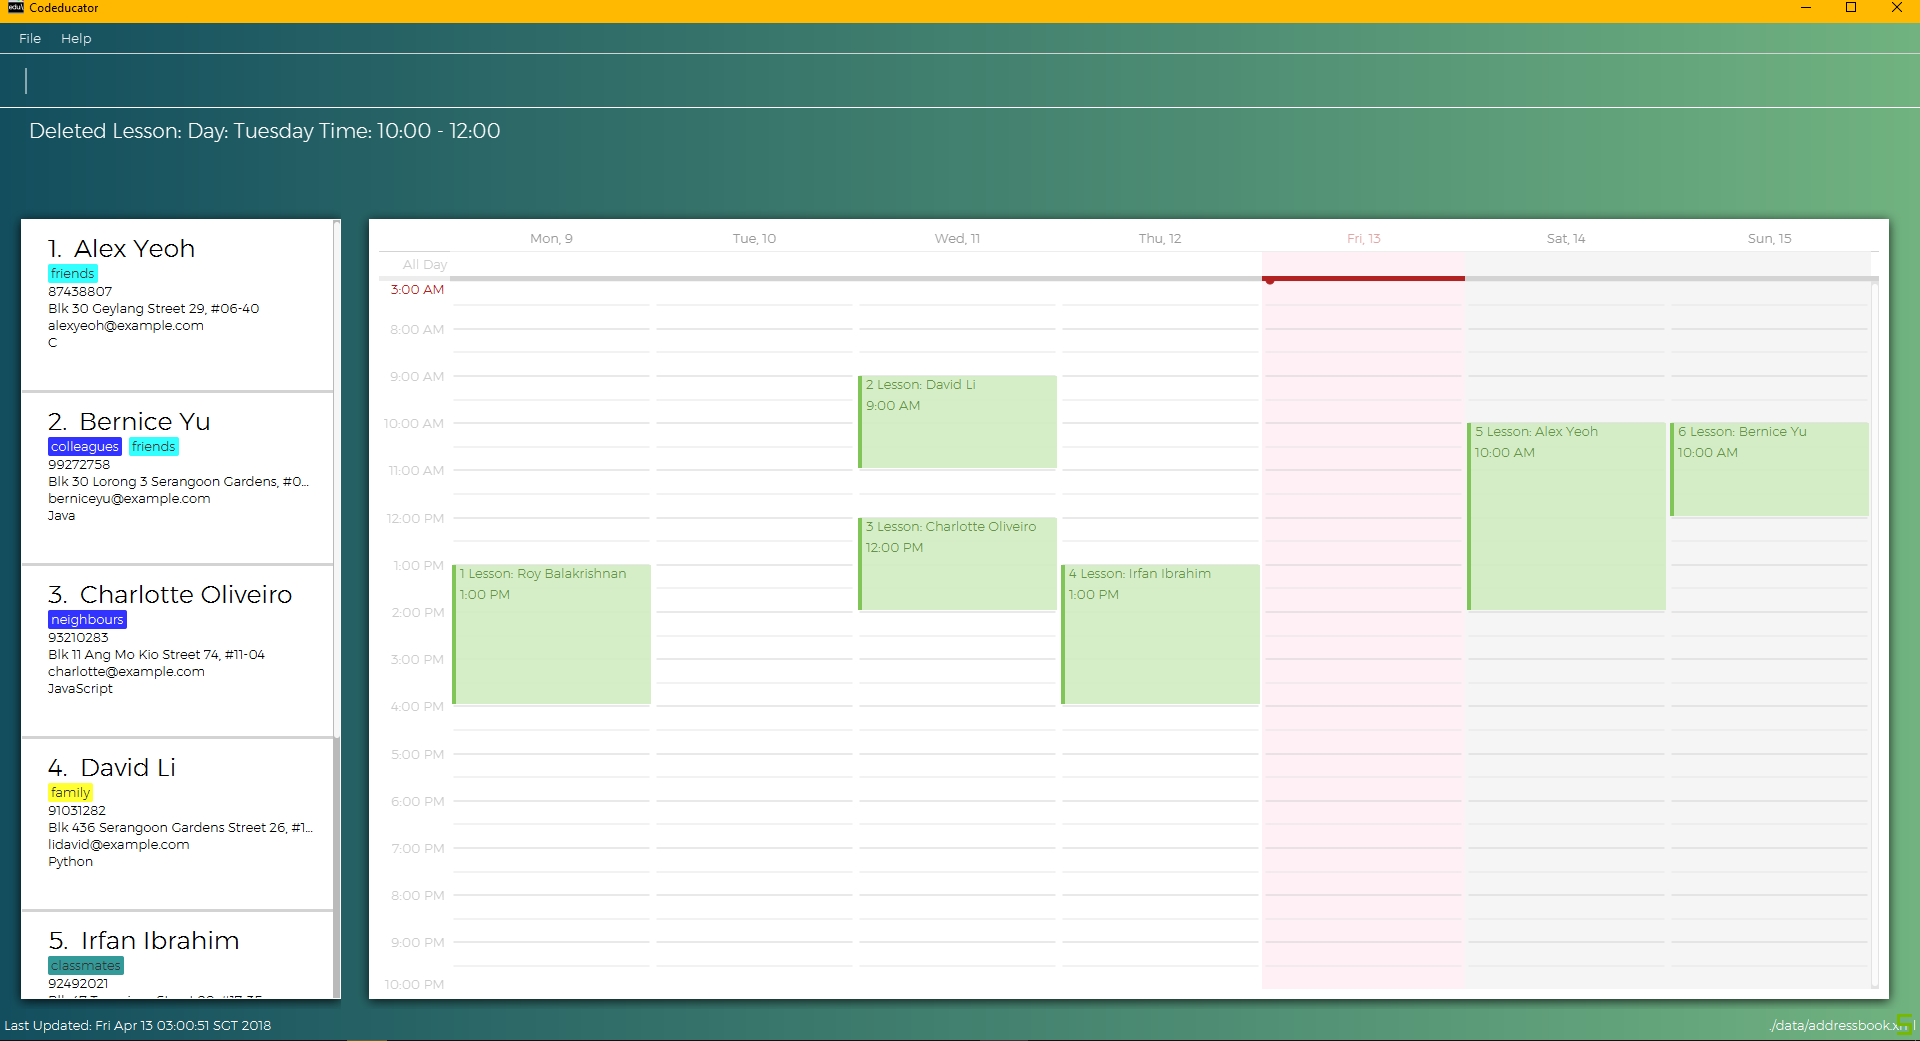The height and width of the screenshot is (1041, 1920).
Task: Click the 3:00 AM current time label
Action: 417,289
